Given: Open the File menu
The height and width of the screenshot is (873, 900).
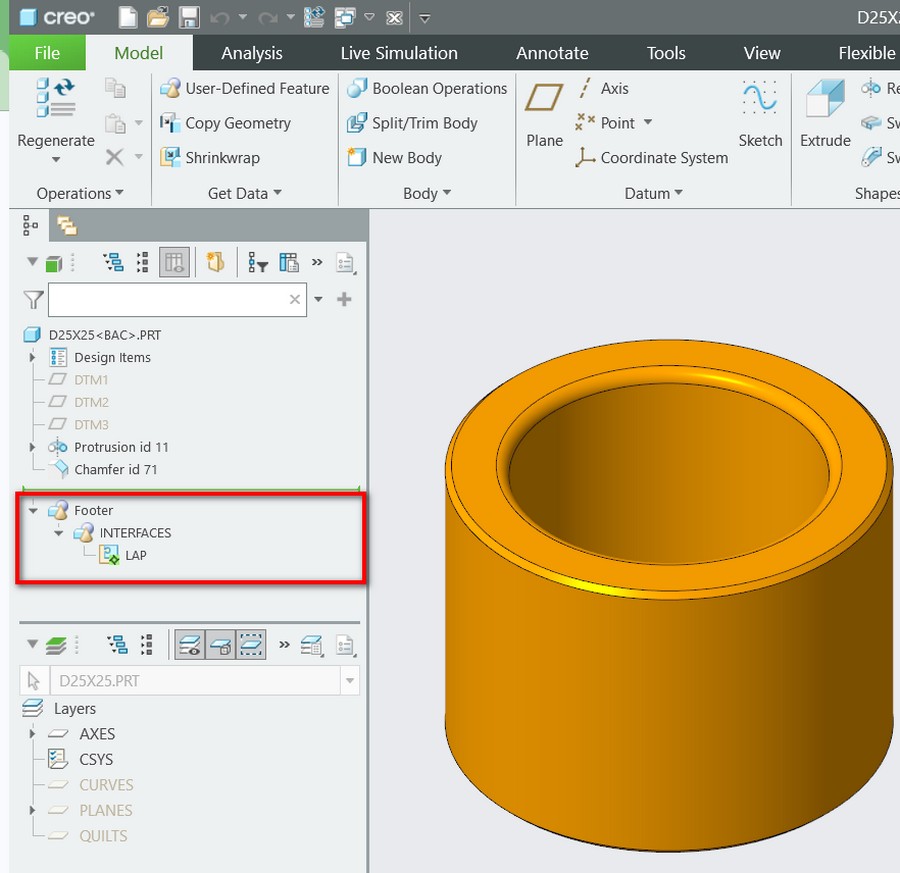Looking at the screenshot, I should point(47,53).
